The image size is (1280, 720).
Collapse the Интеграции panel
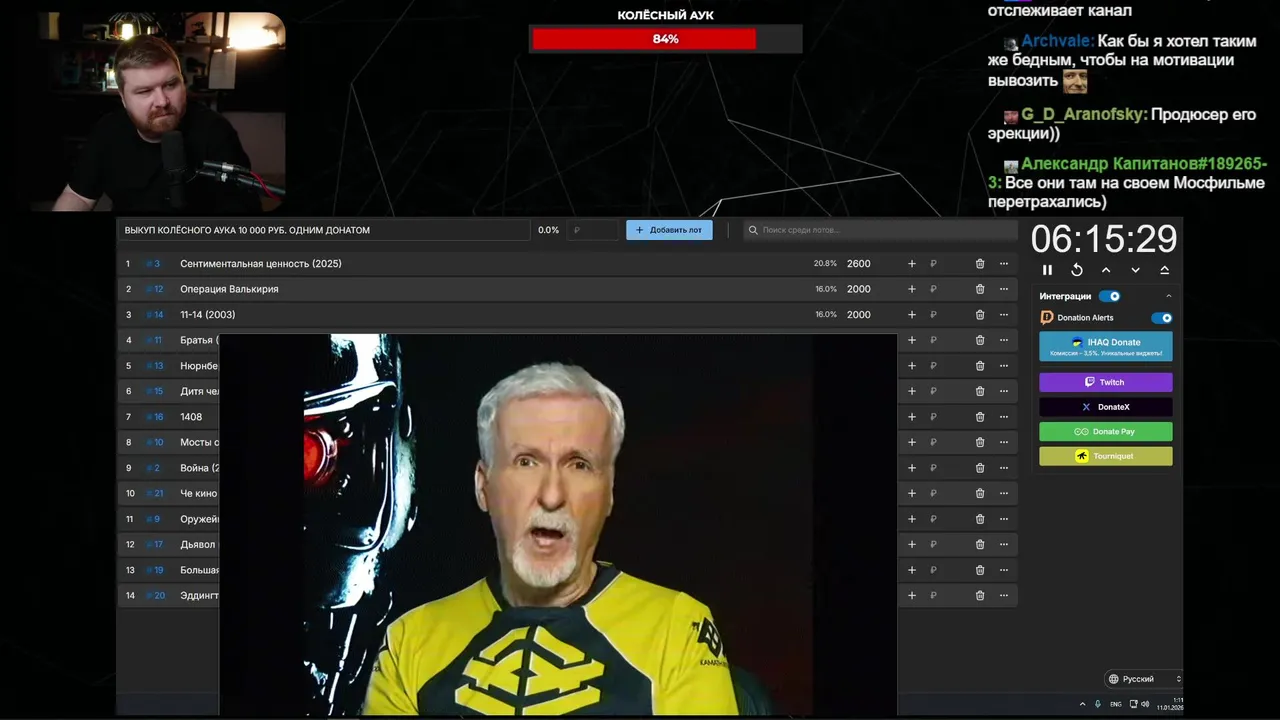click(1168, 296)
